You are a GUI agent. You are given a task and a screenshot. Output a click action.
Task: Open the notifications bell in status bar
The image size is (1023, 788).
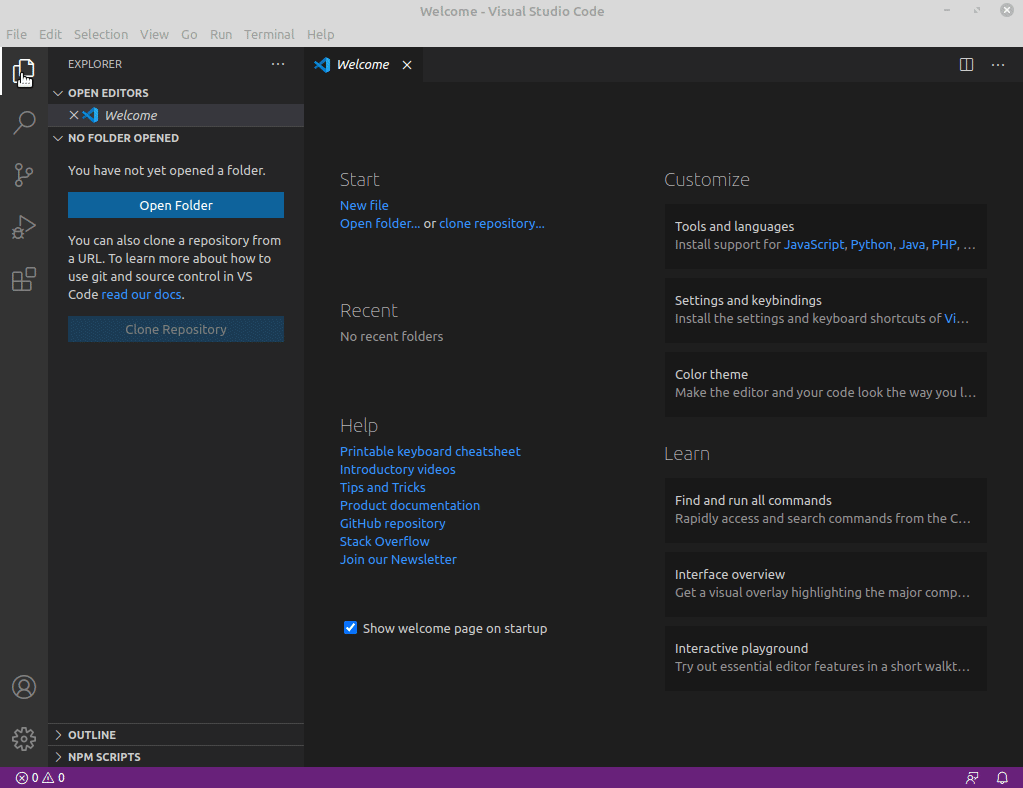pyautogui.click(x=1002, y=778)
